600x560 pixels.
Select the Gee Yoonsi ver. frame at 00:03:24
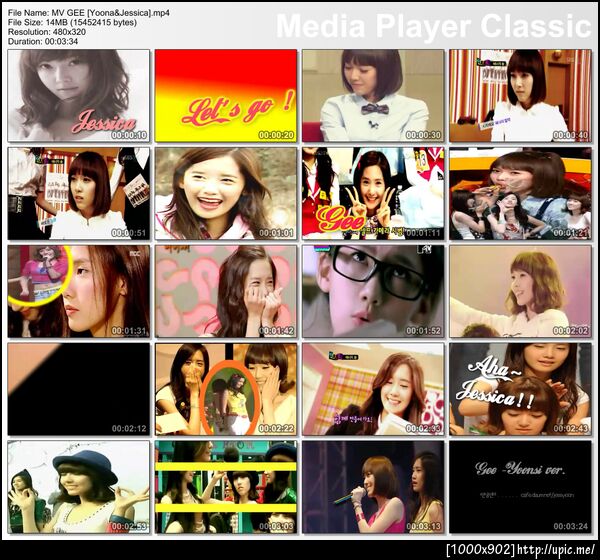[520, 487]
